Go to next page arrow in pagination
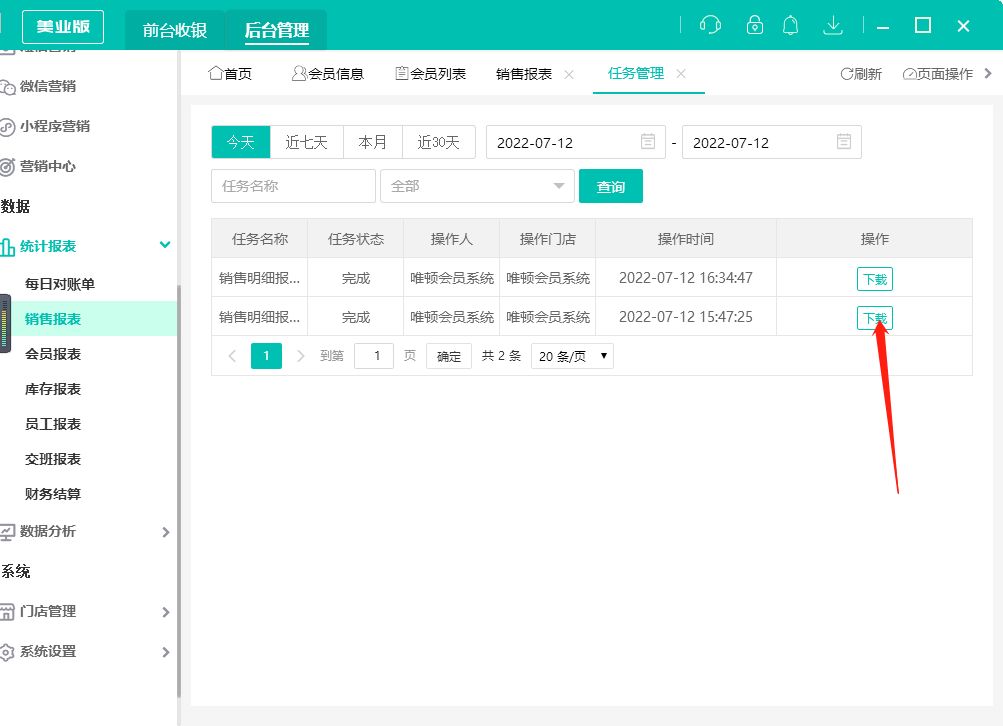This screenshot has width=1003, height=726. pyautogui.click(x=300, y=356)
